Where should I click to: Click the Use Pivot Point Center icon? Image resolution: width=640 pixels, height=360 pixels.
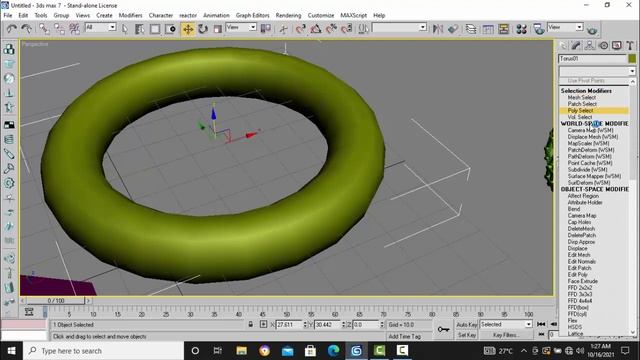pyautogui.click(x=266, y=29)
